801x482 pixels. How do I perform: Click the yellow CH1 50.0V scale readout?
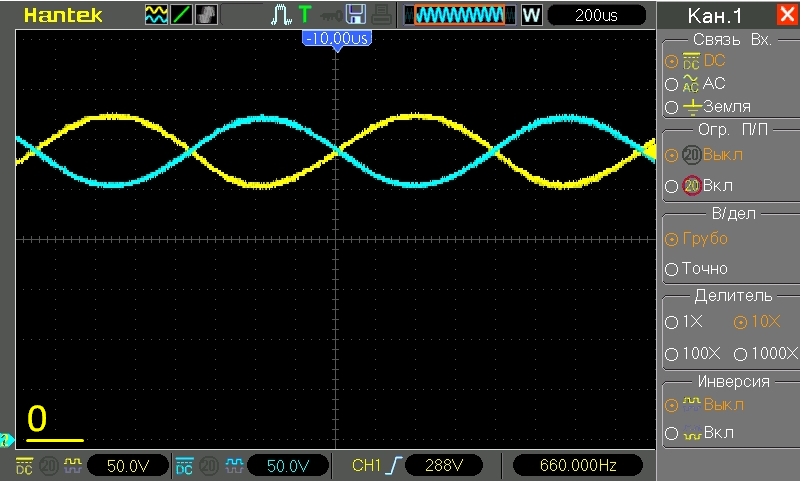[128, 466]
